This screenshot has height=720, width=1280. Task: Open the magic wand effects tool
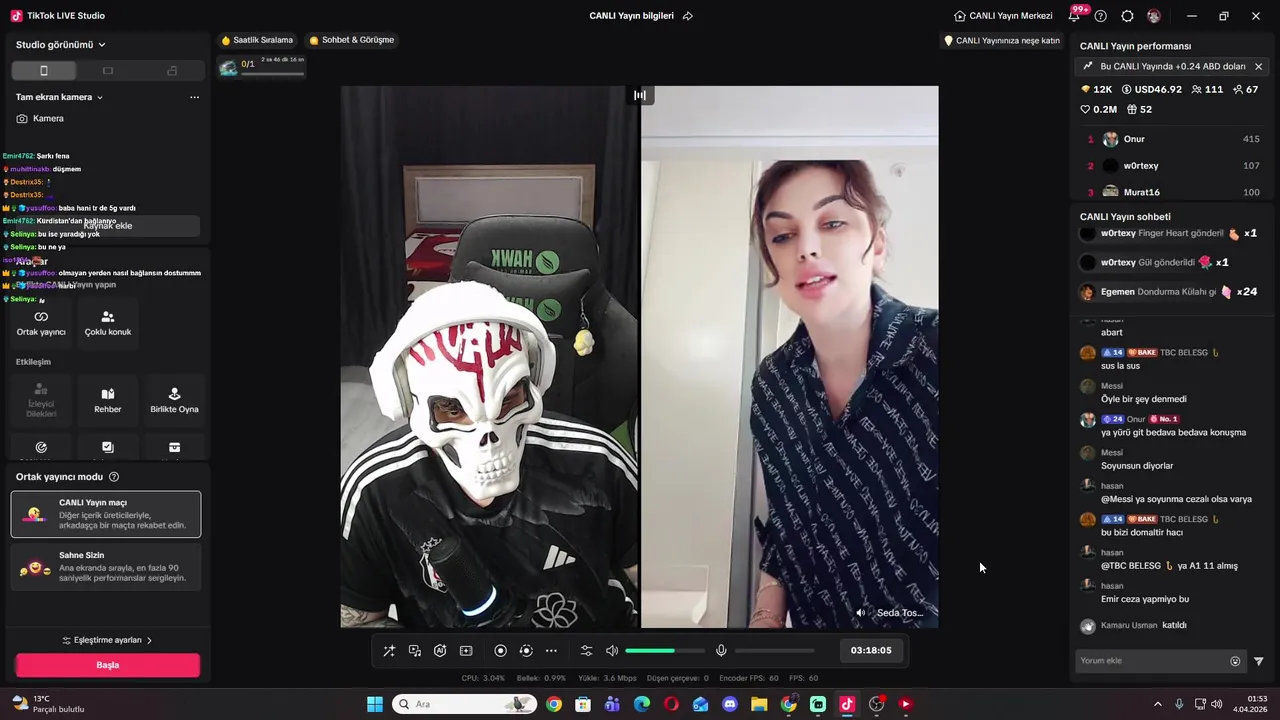pyautogui.click(x=389, y=651)
